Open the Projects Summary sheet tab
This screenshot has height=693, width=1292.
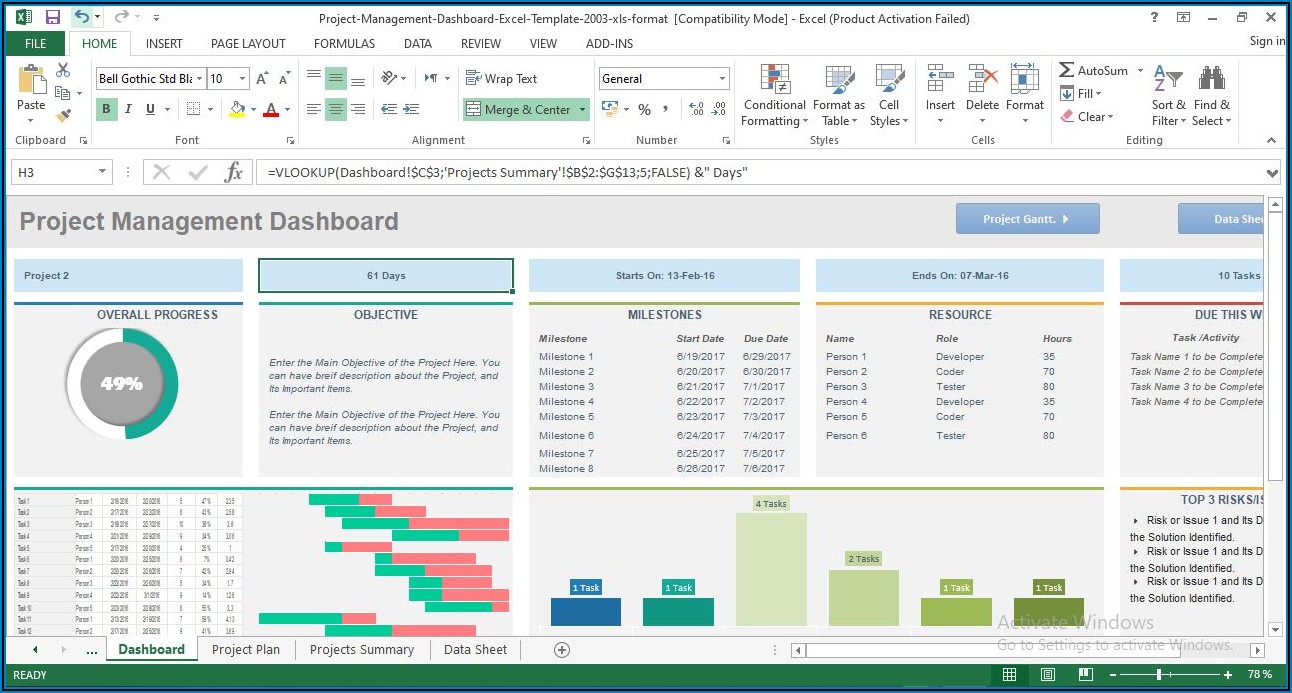point(361,650)
